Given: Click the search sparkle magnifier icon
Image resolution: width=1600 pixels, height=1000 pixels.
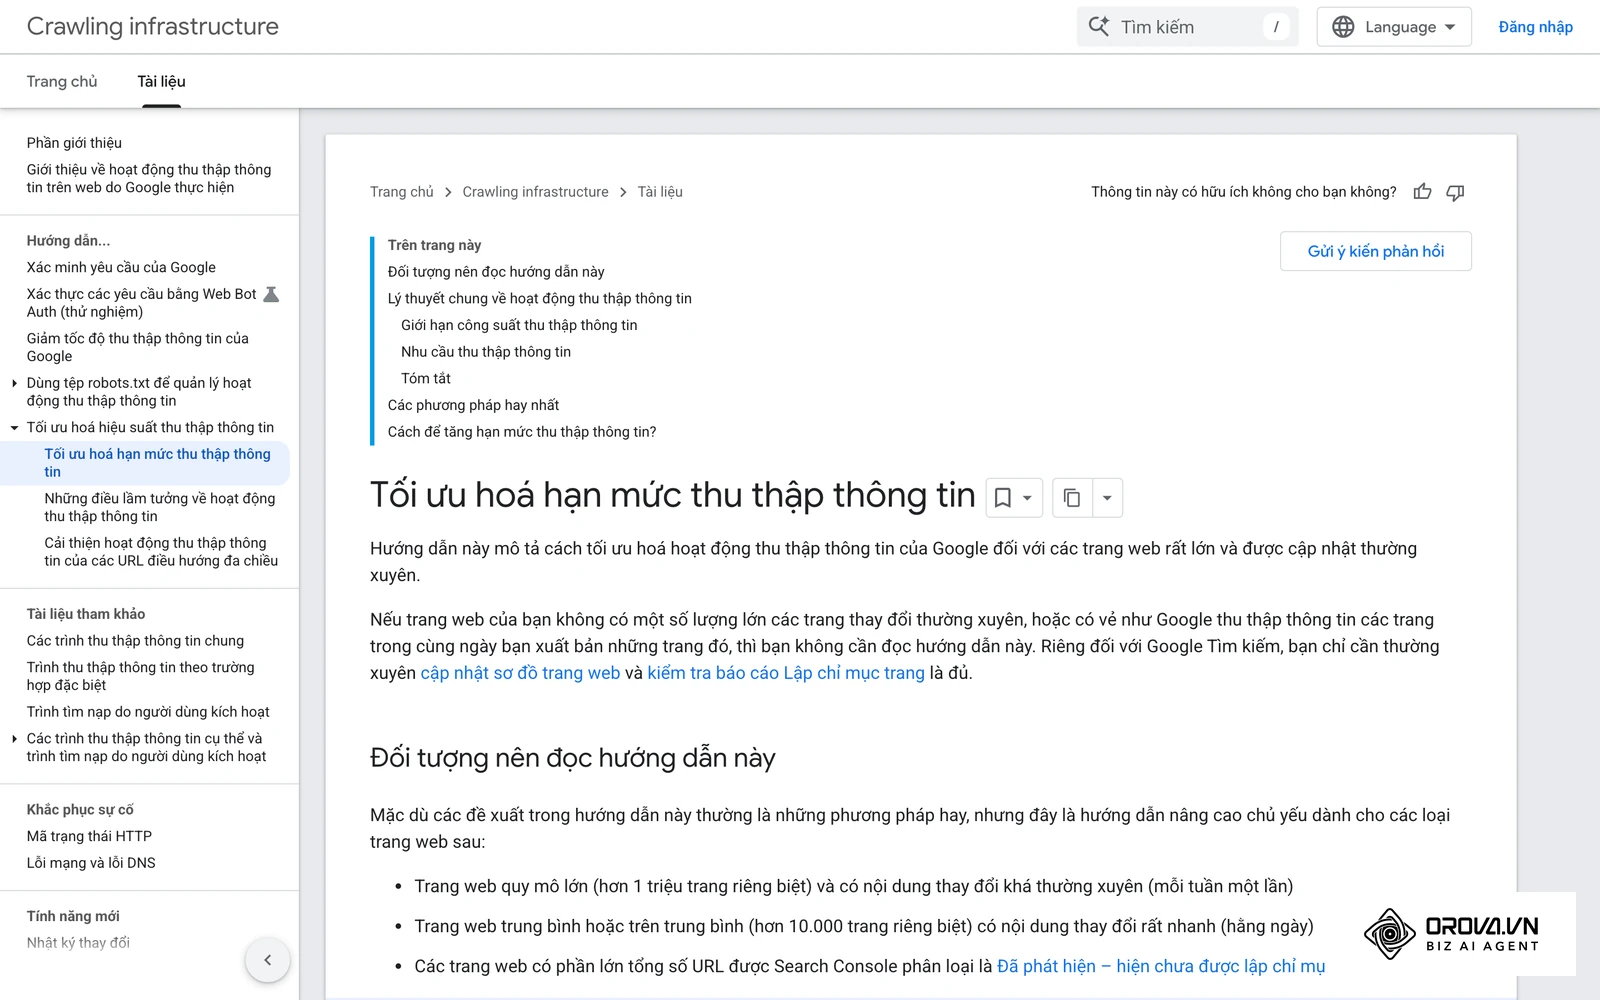Looking at the screenshot, I should [1099, 27].
